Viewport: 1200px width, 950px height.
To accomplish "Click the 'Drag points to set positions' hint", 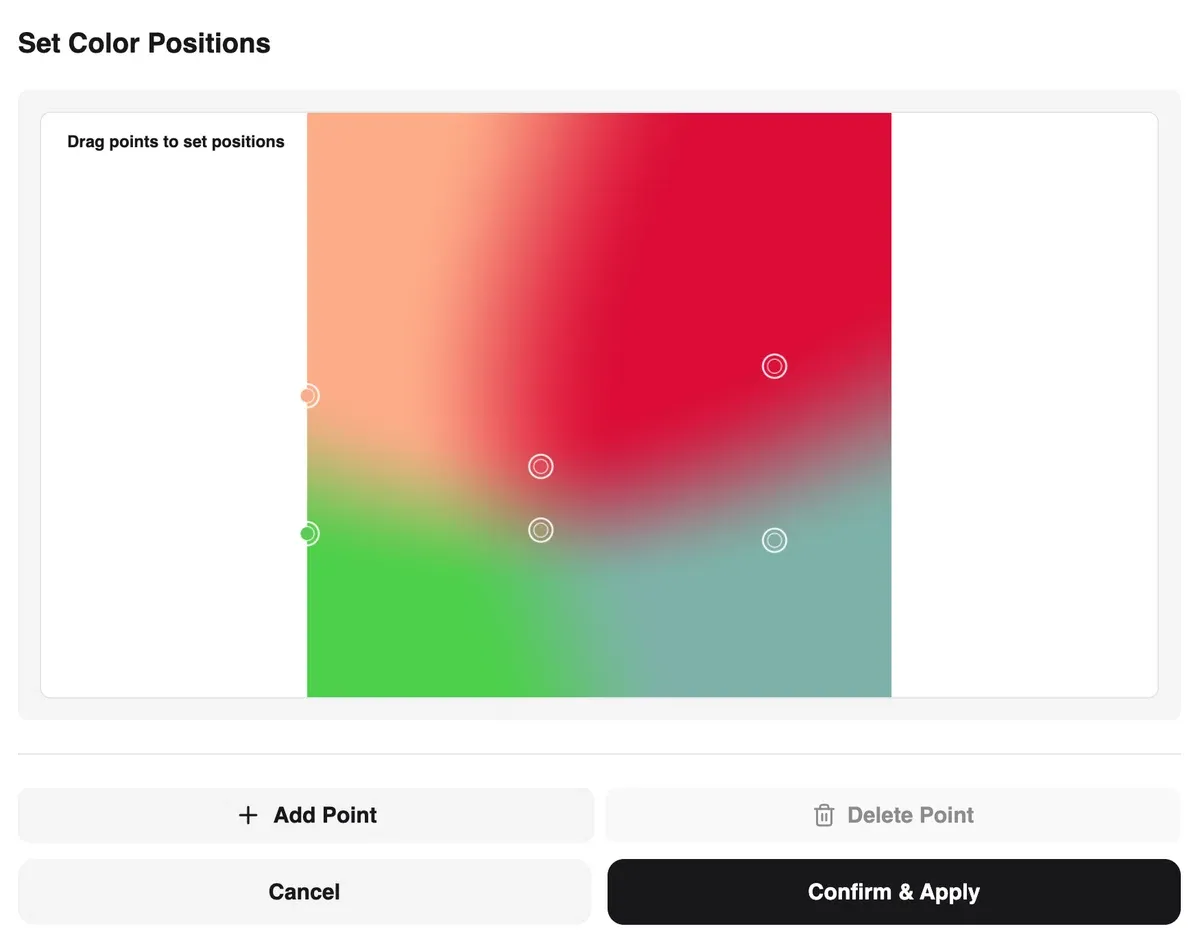I will click(176, 142).
